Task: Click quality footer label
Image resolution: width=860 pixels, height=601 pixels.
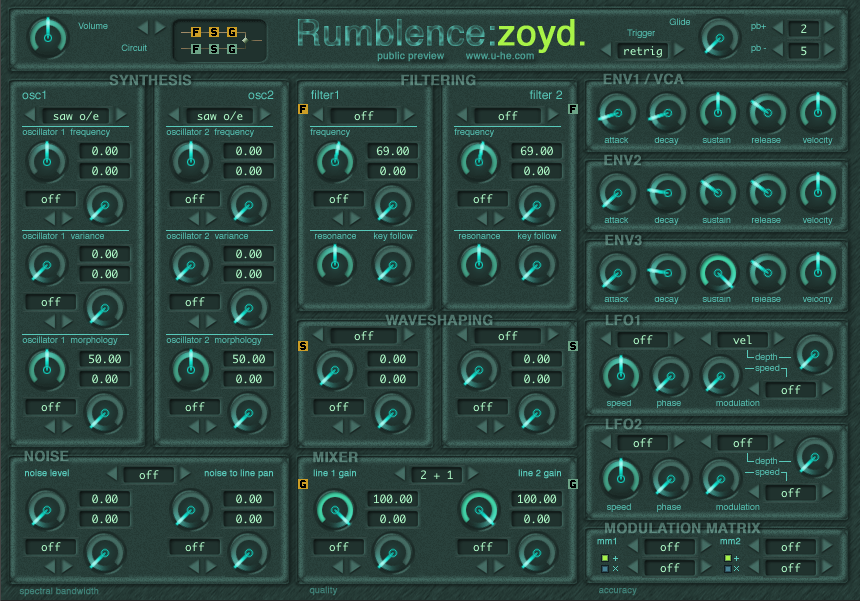Action: (x=323, y=591)
